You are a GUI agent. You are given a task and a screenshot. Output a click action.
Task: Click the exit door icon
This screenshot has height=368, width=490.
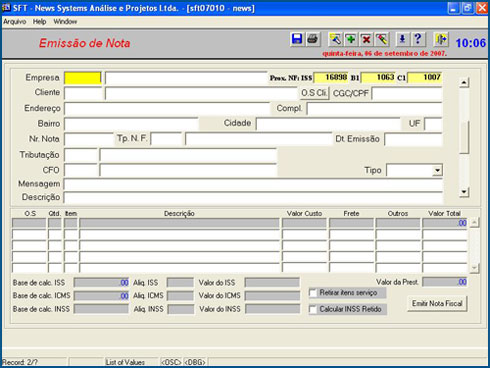[441, 39]
